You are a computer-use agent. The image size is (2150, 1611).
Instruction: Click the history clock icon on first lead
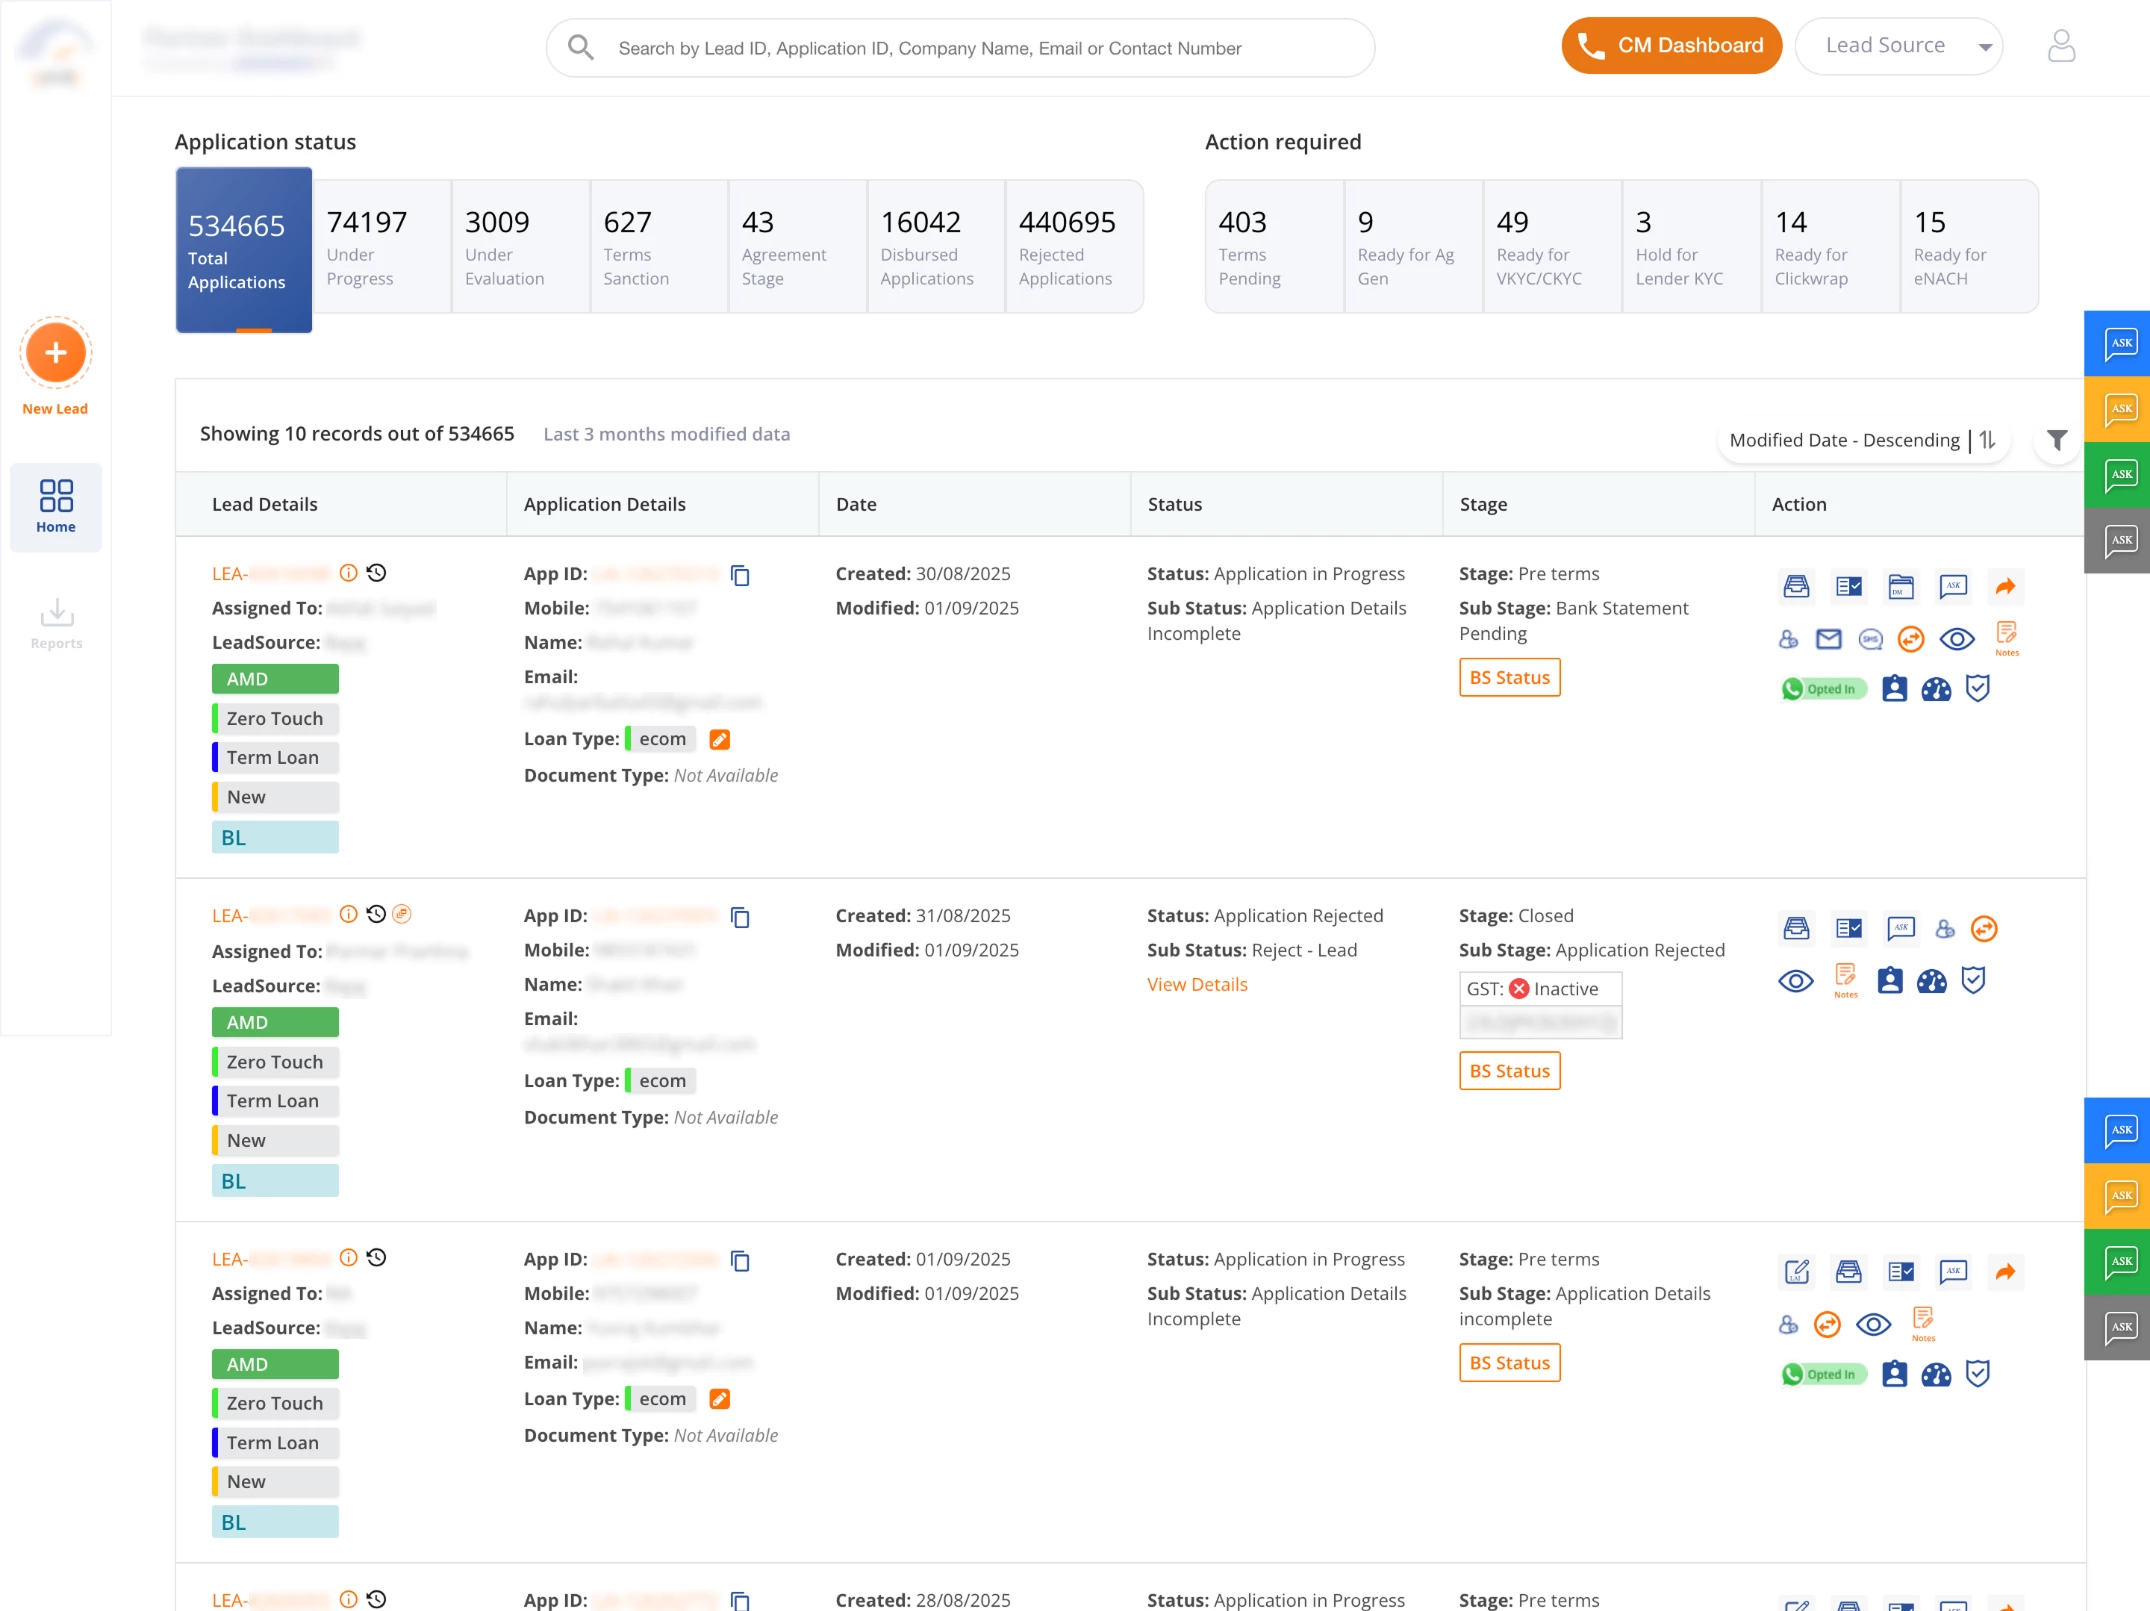(377, 573)
